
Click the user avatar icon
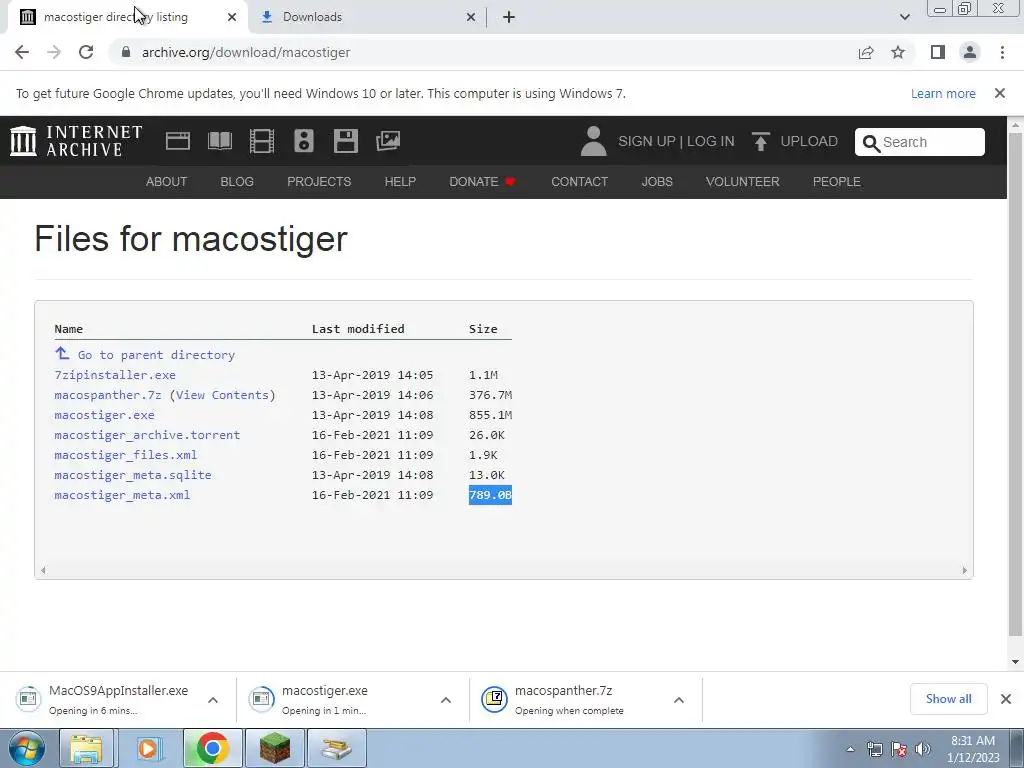(593, 141)
